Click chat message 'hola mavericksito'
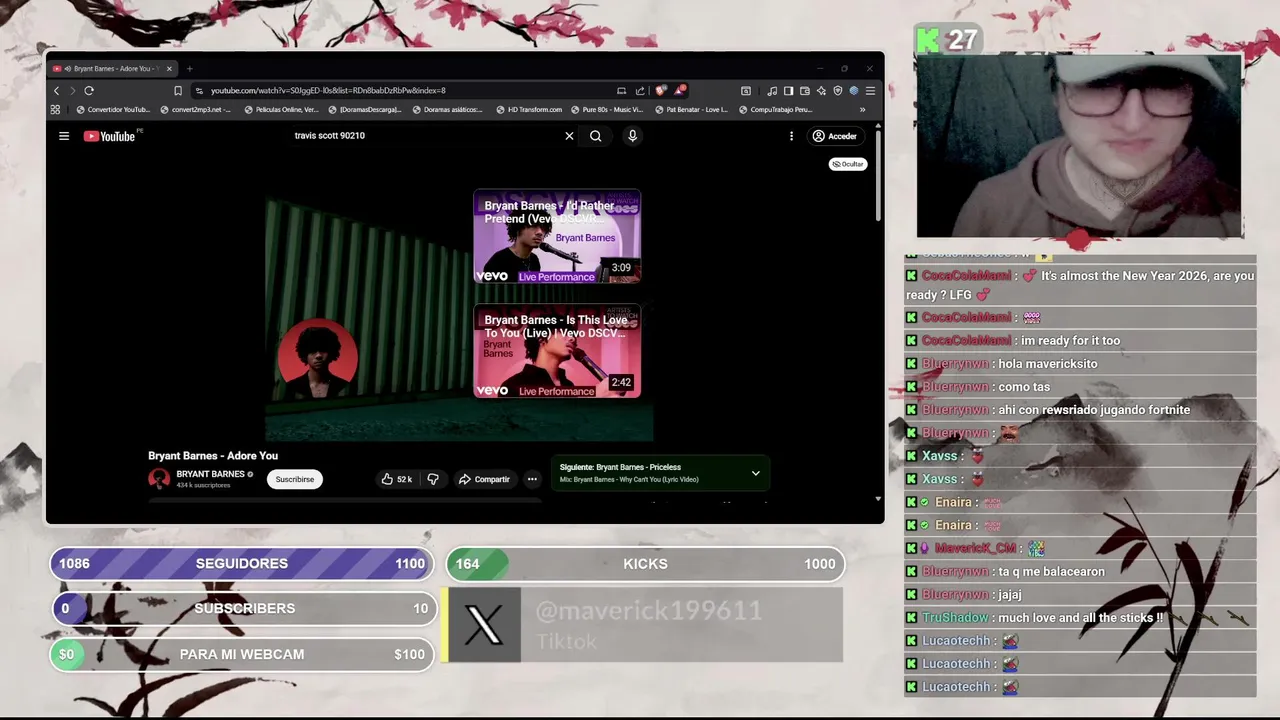This screenshot has height=720, width=1280. pyautogui.click(x=1047, y=364)
